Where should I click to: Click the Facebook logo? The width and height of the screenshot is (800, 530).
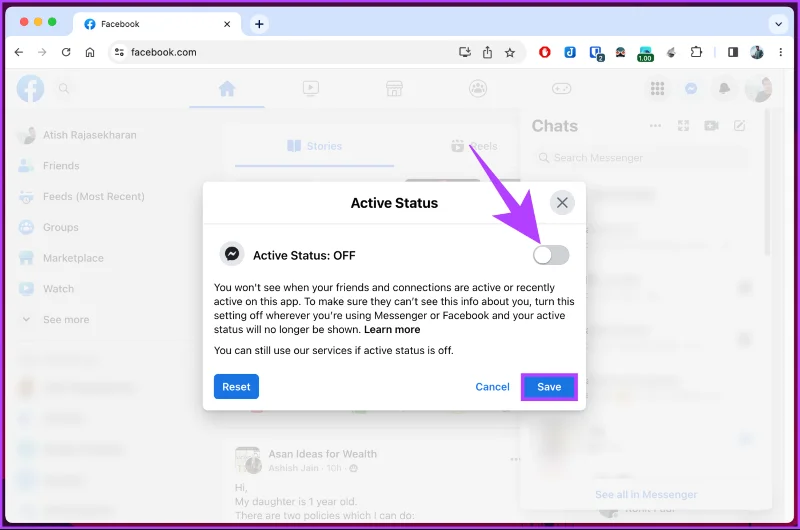(x=30, y=89)
